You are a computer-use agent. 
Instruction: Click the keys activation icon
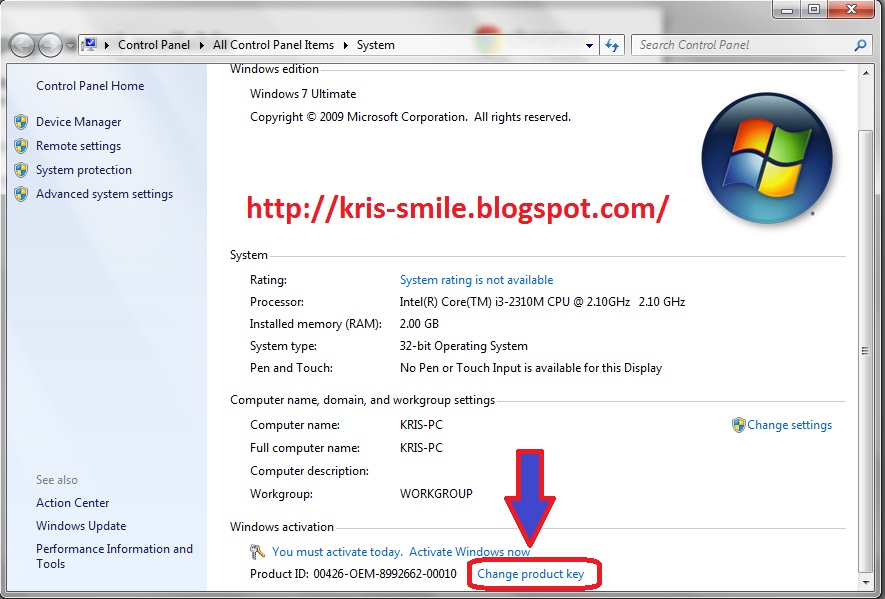point(257,552)
